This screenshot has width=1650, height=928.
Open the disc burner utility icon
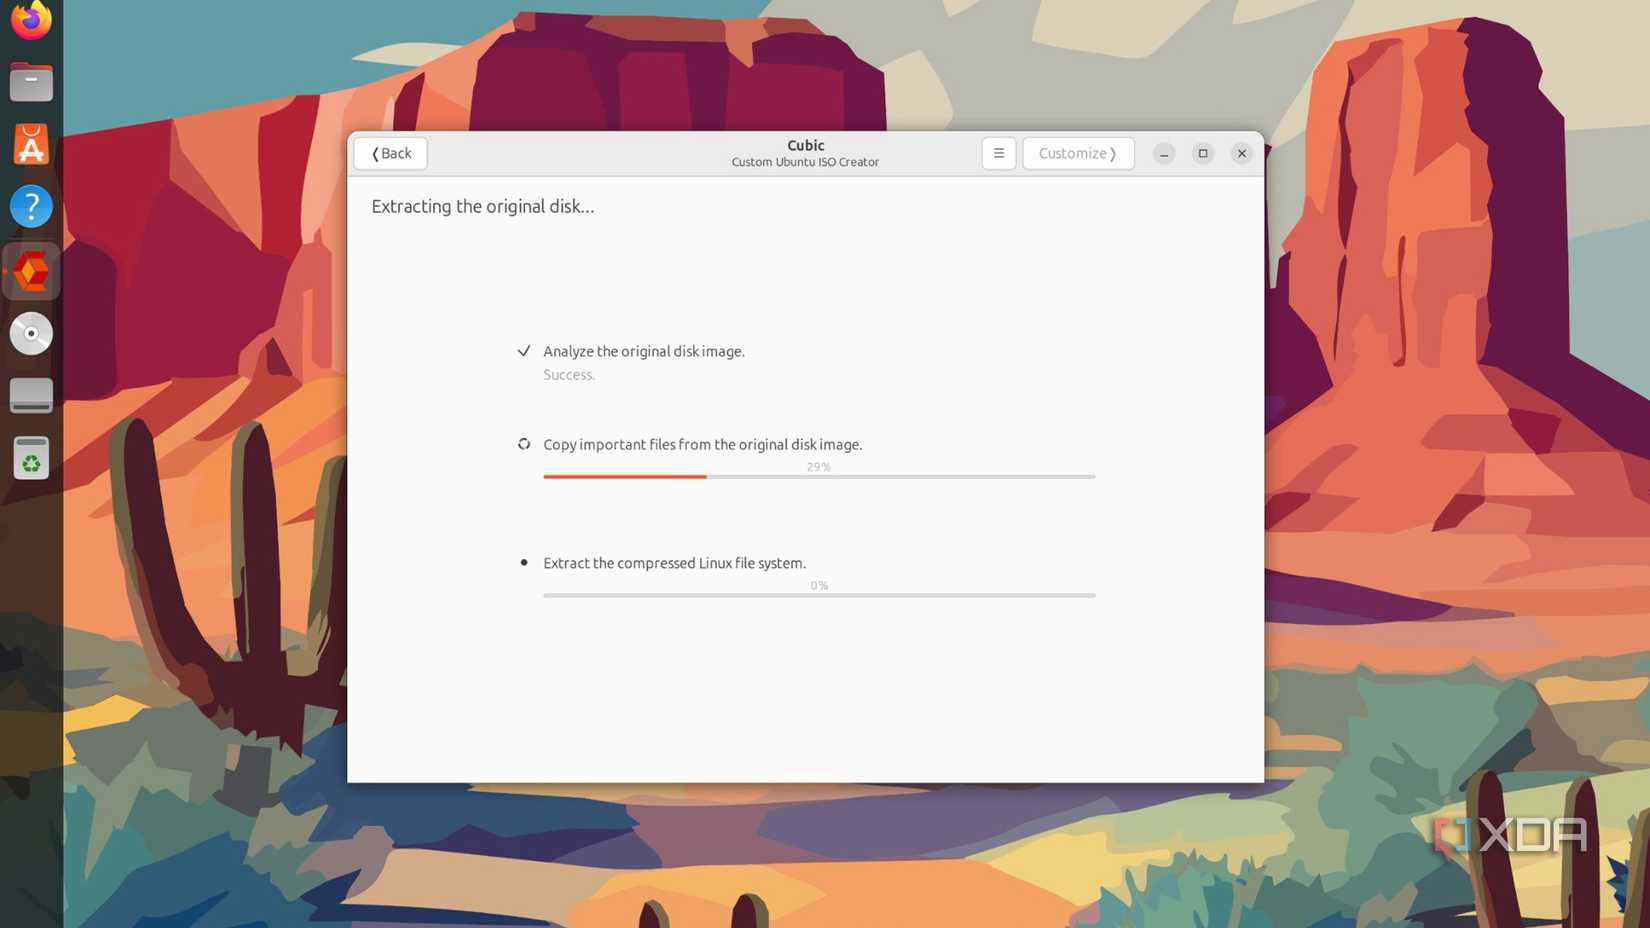pos(30,333)
